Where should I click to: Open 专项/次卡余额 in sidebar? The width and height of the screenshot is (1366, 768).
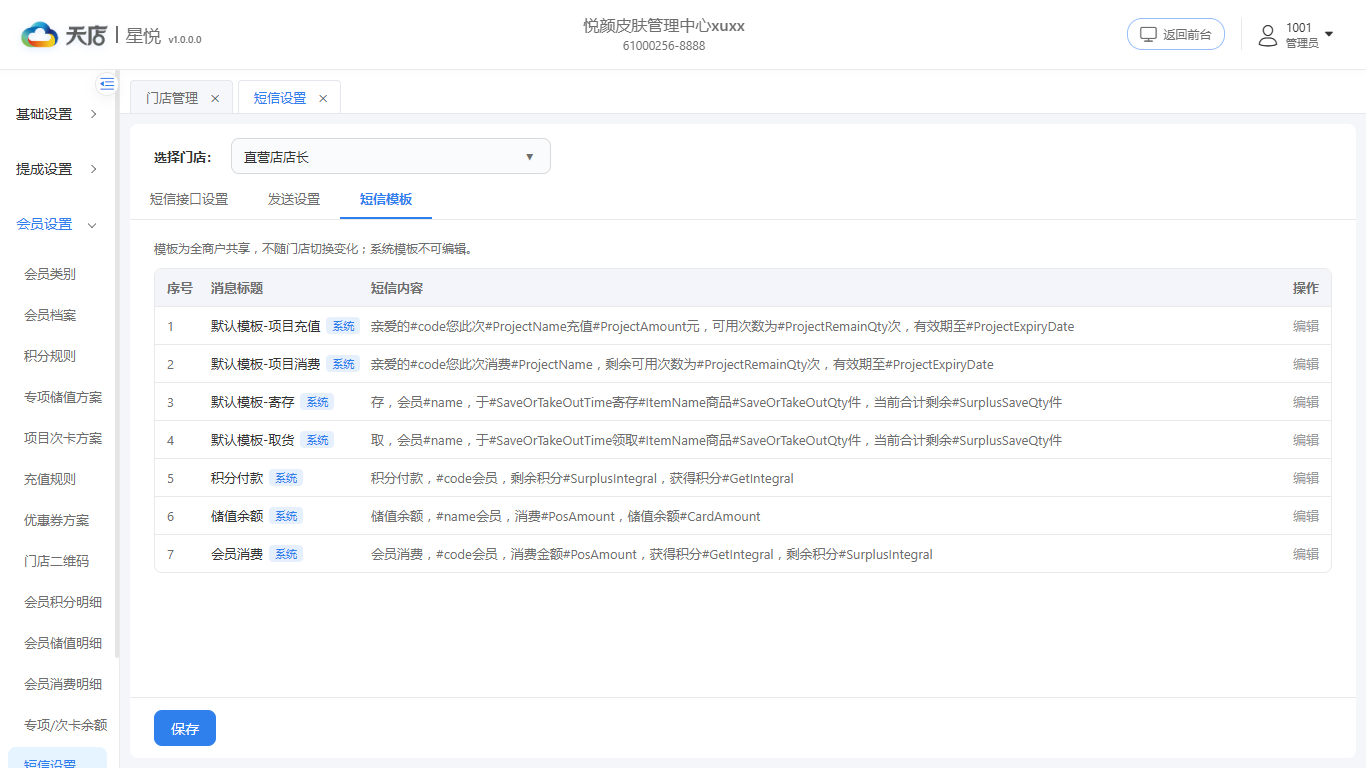pyautogui.click(x=66, y=725)
